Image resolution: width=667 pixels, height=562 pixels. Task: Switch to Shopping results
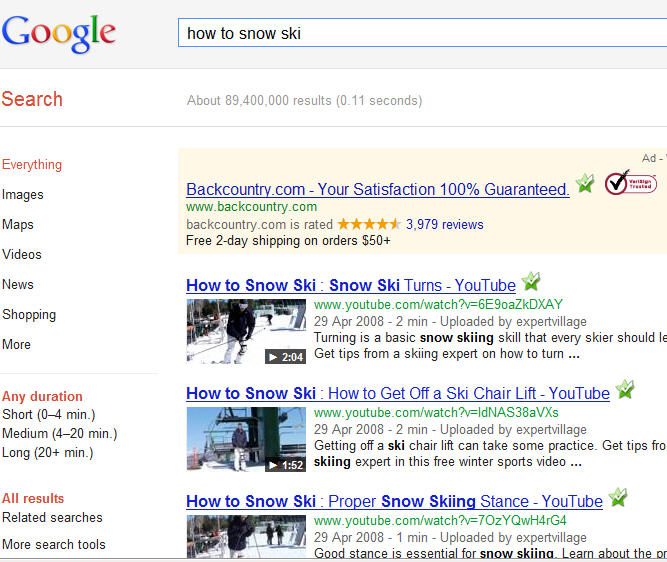click(x=29, y=314)
